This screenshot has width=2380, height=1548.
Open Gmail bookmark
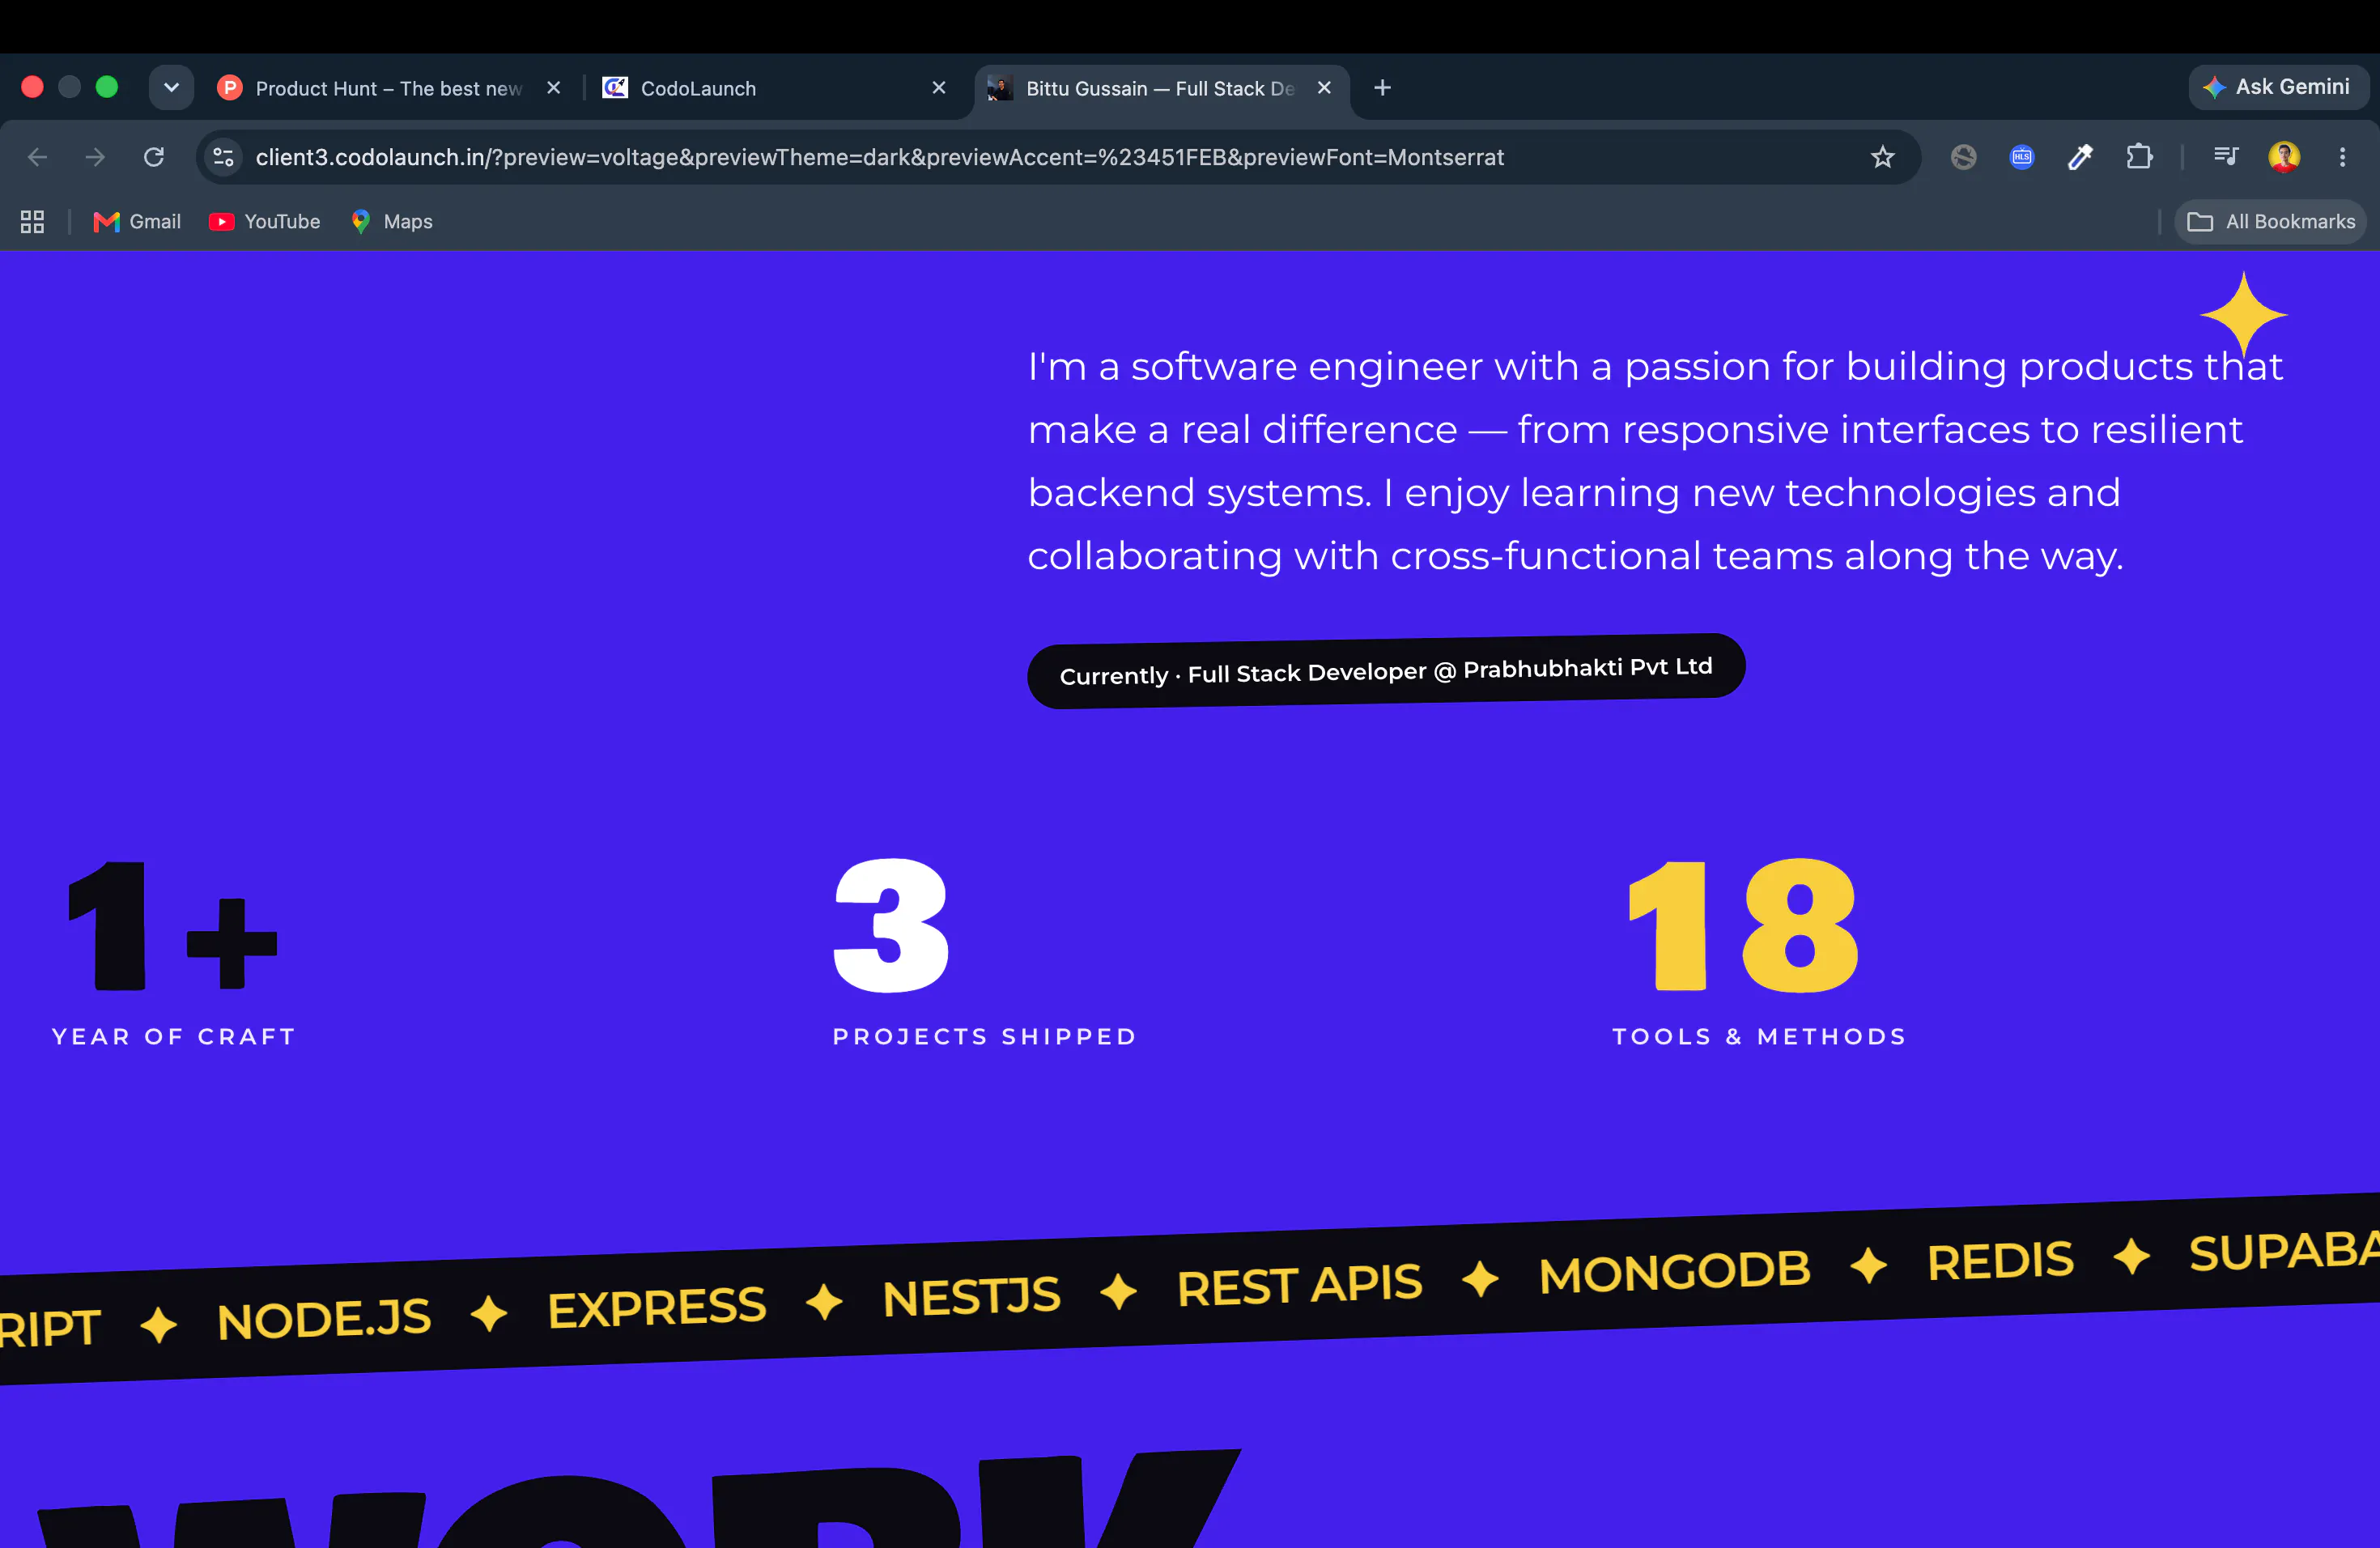(137, 222)
